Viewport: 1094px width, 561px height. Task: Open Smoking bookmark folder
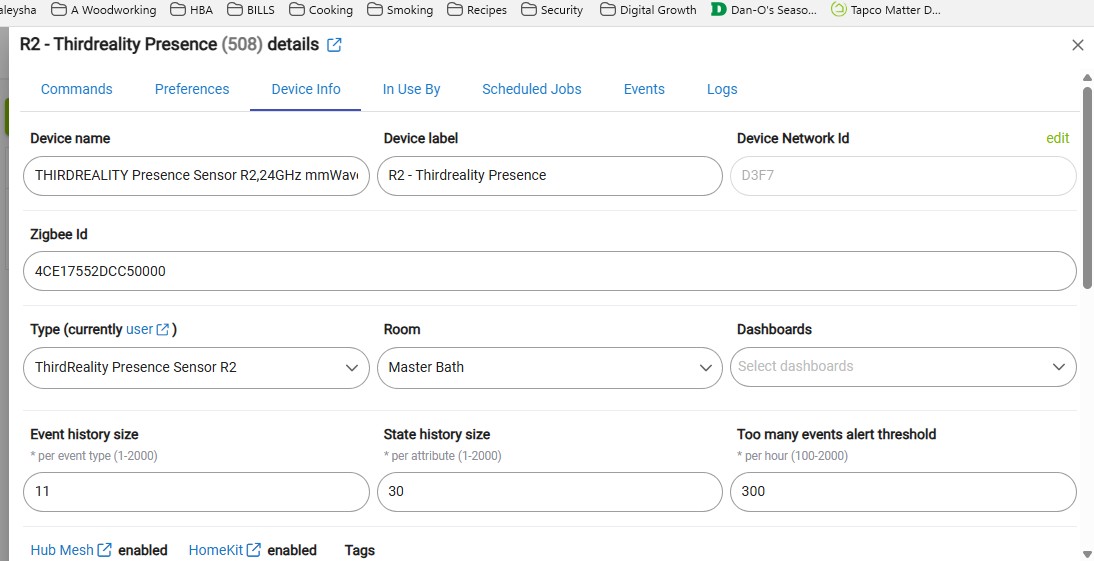tap(400, 10)
